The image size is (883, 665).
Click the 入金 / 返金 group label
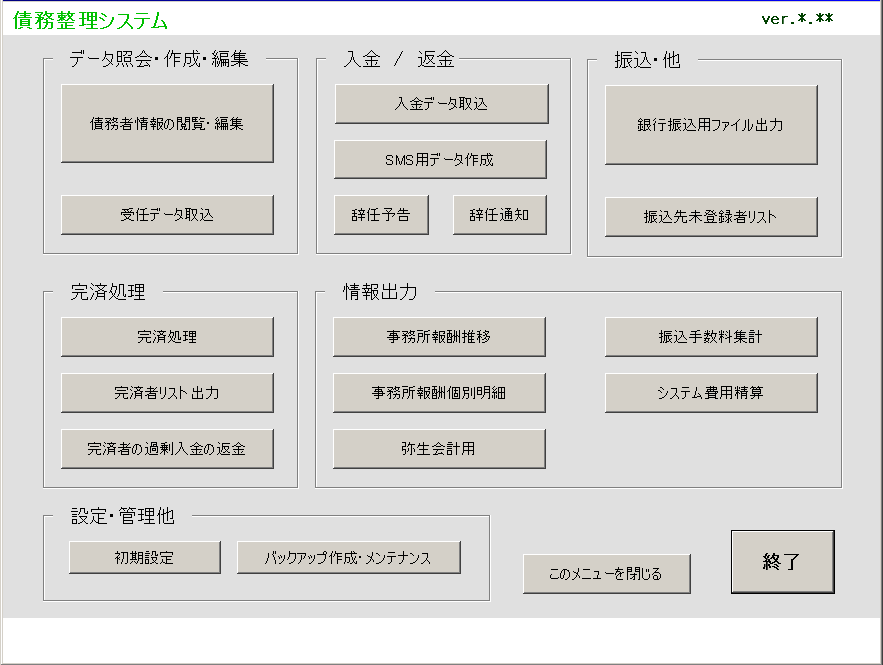pyautogui.click(x=399, y=59)
